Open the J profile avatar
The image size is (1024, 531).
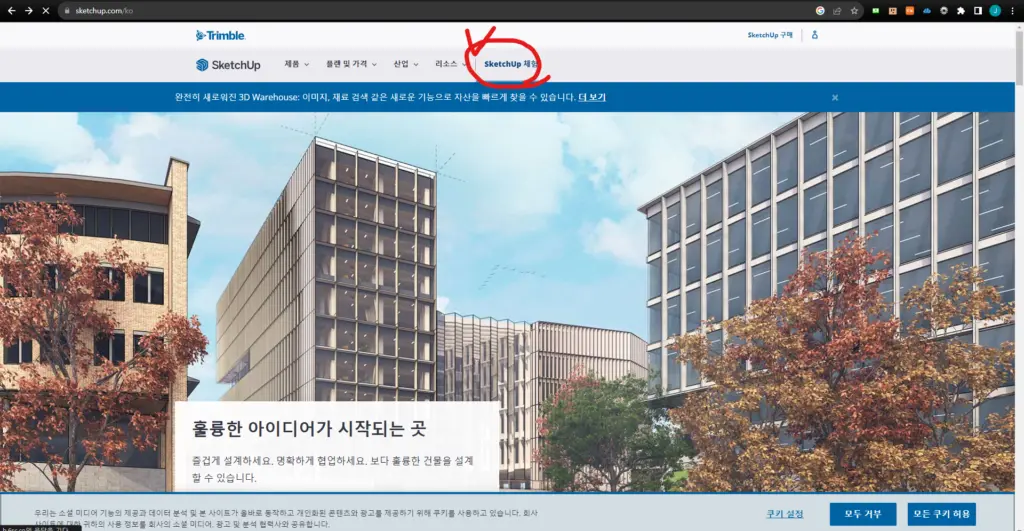[x=995, y=10]
